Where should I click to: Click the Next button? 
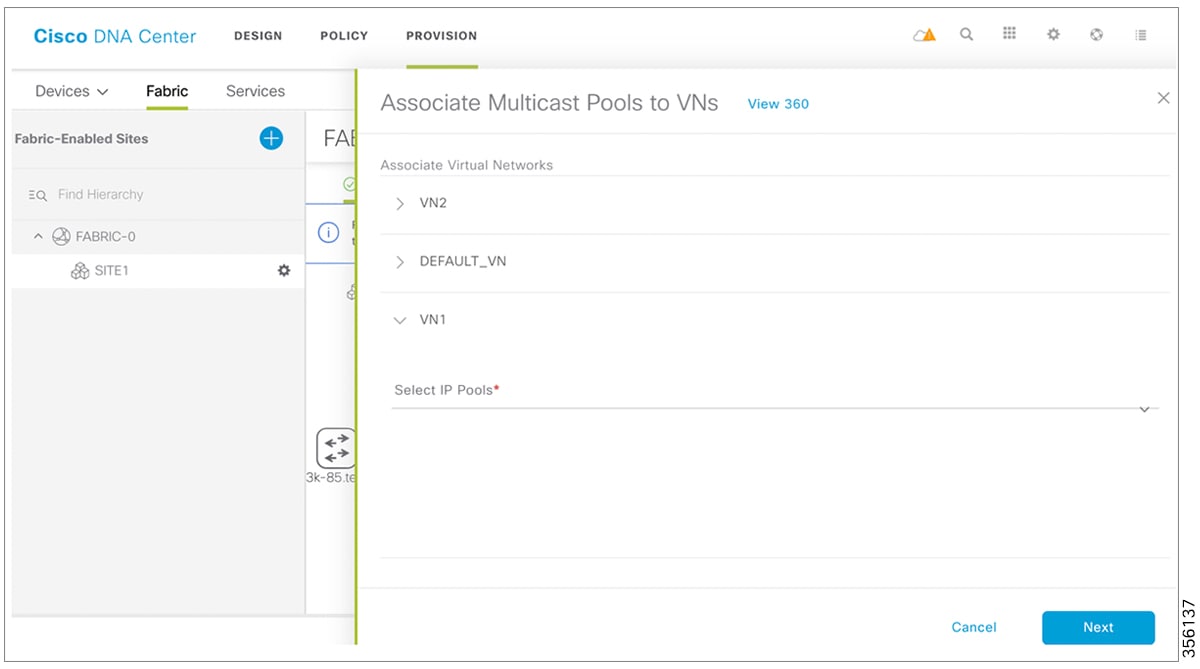pyautogui.click(x=1097, y=627)
